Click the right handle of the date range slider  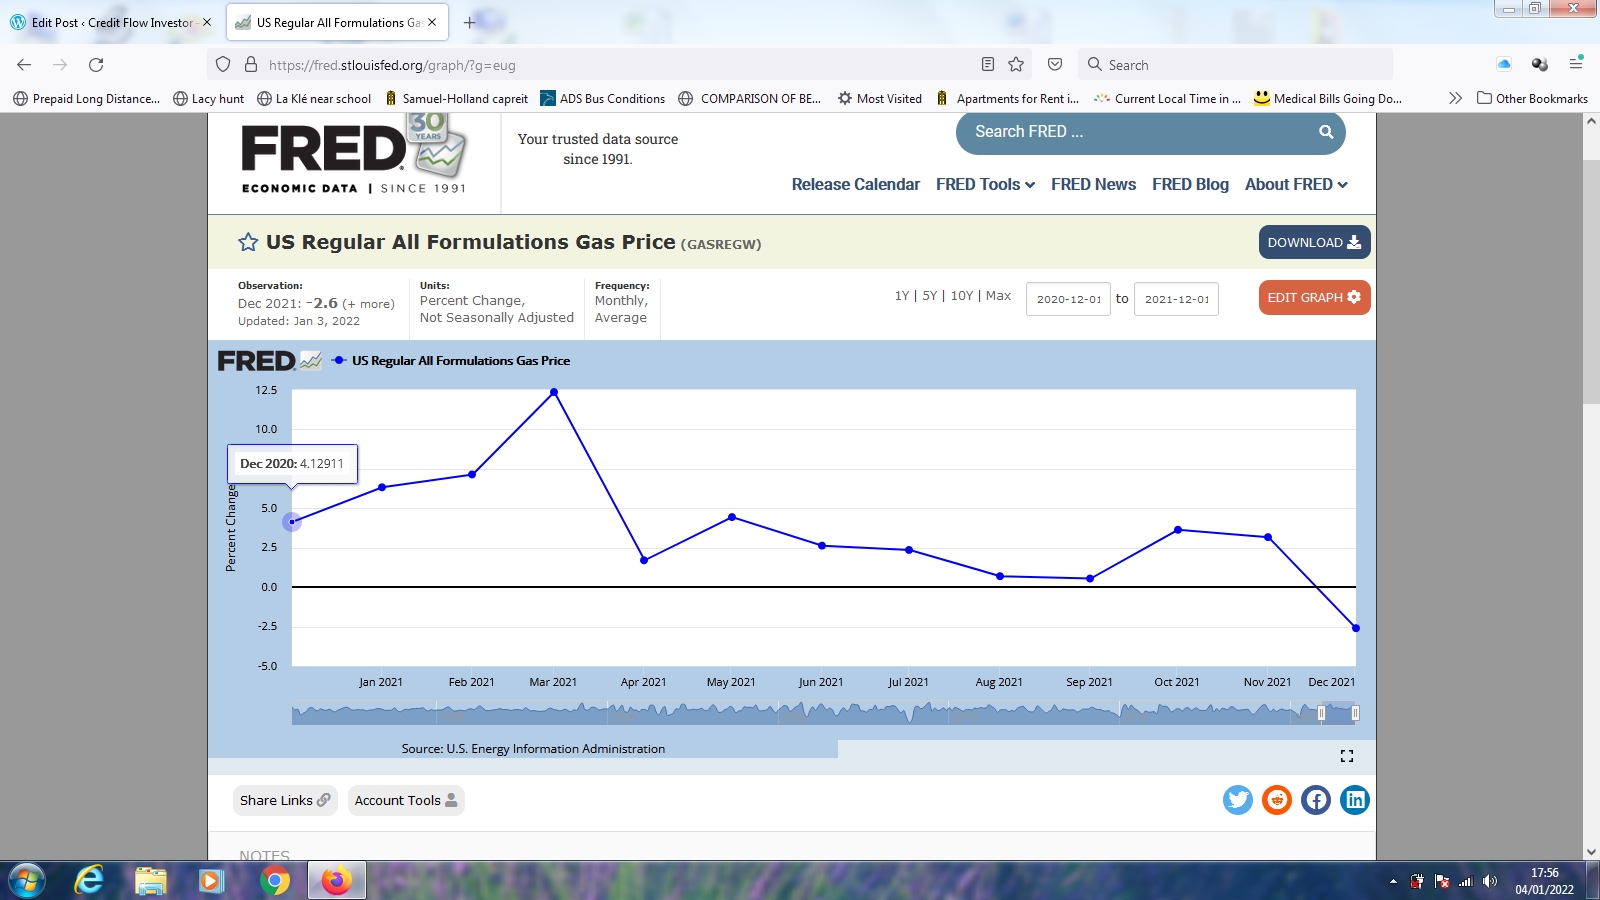pos(1355,713)
